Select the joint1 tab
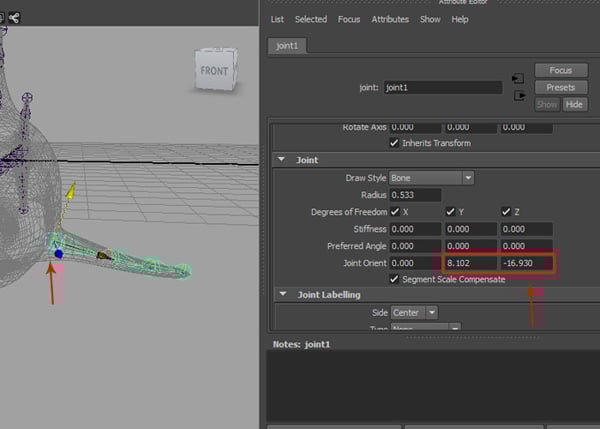The height and width of the screenshot is (429, 600). pyautogui.click(x=287, y=46)
